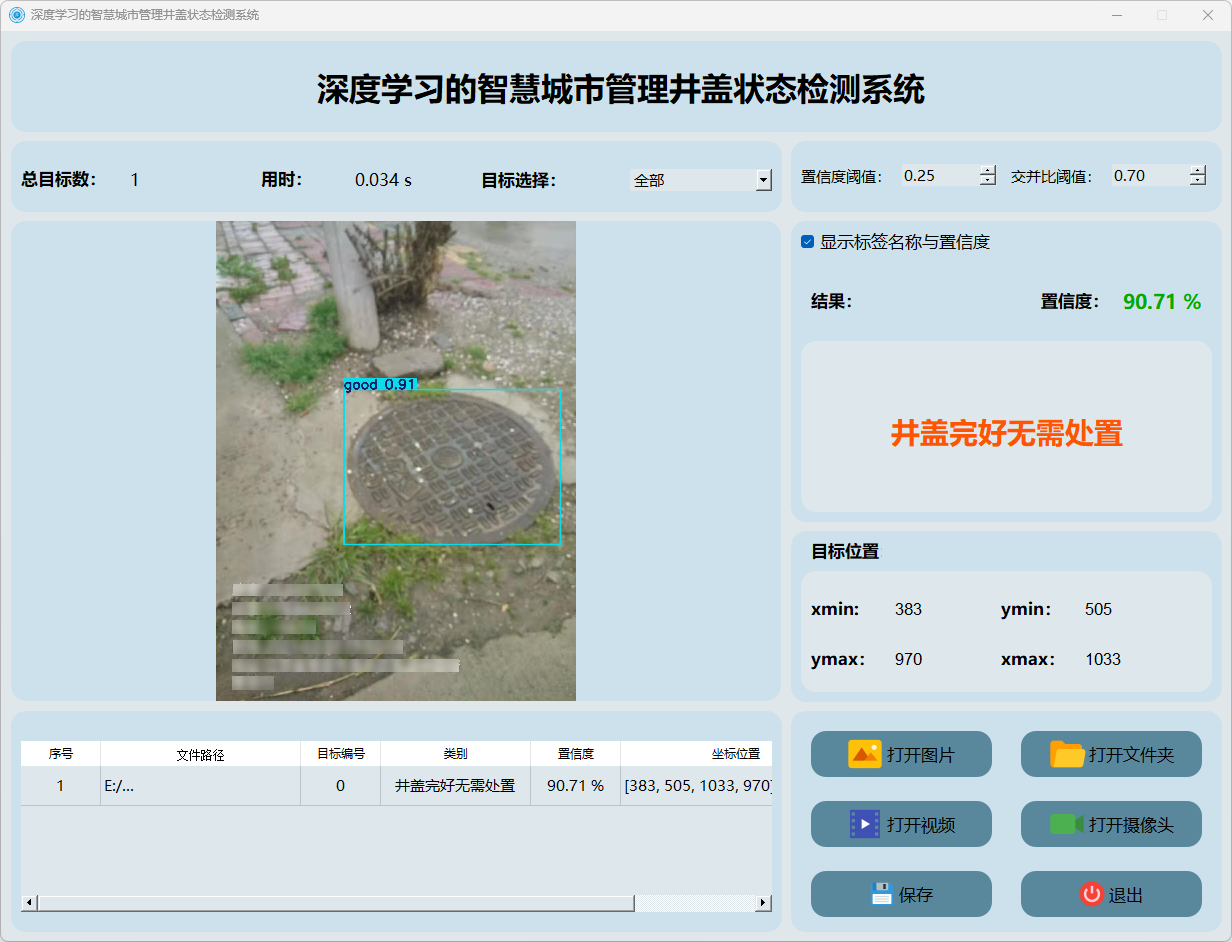Screen dimensions: 1232x942
Task: Decrease 交并比阈值 with down arrow
Action: click(1198, 181)
